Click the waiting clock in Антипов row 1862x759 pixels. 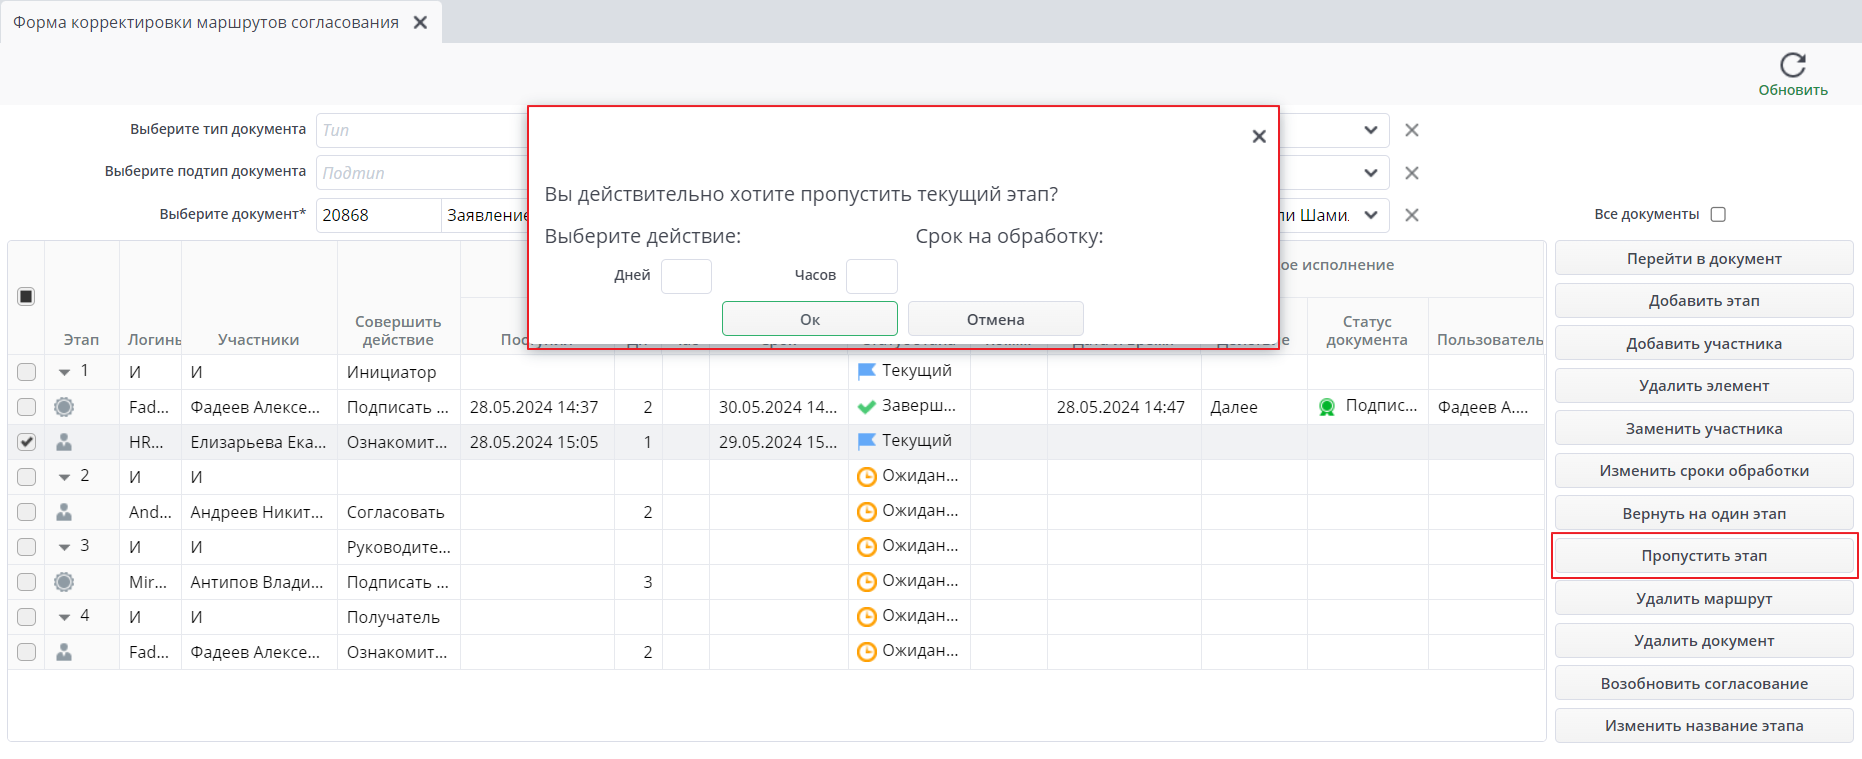[x=867, y=582]
